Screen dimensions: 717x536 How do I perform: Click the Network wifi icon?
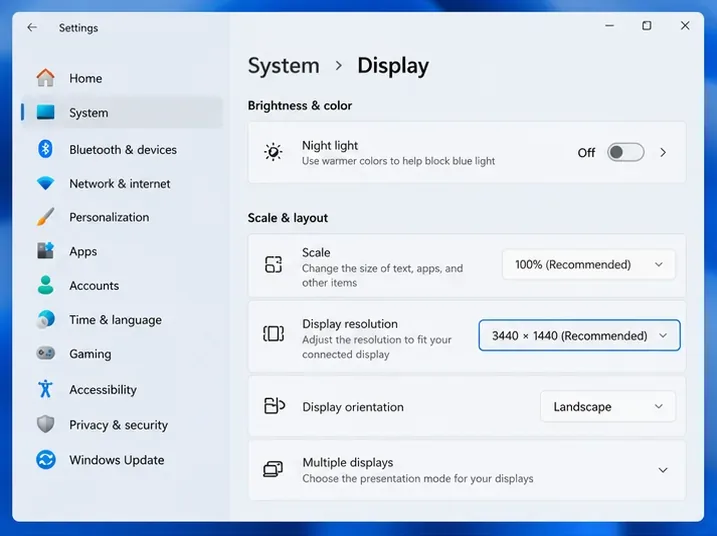(45, 183)
